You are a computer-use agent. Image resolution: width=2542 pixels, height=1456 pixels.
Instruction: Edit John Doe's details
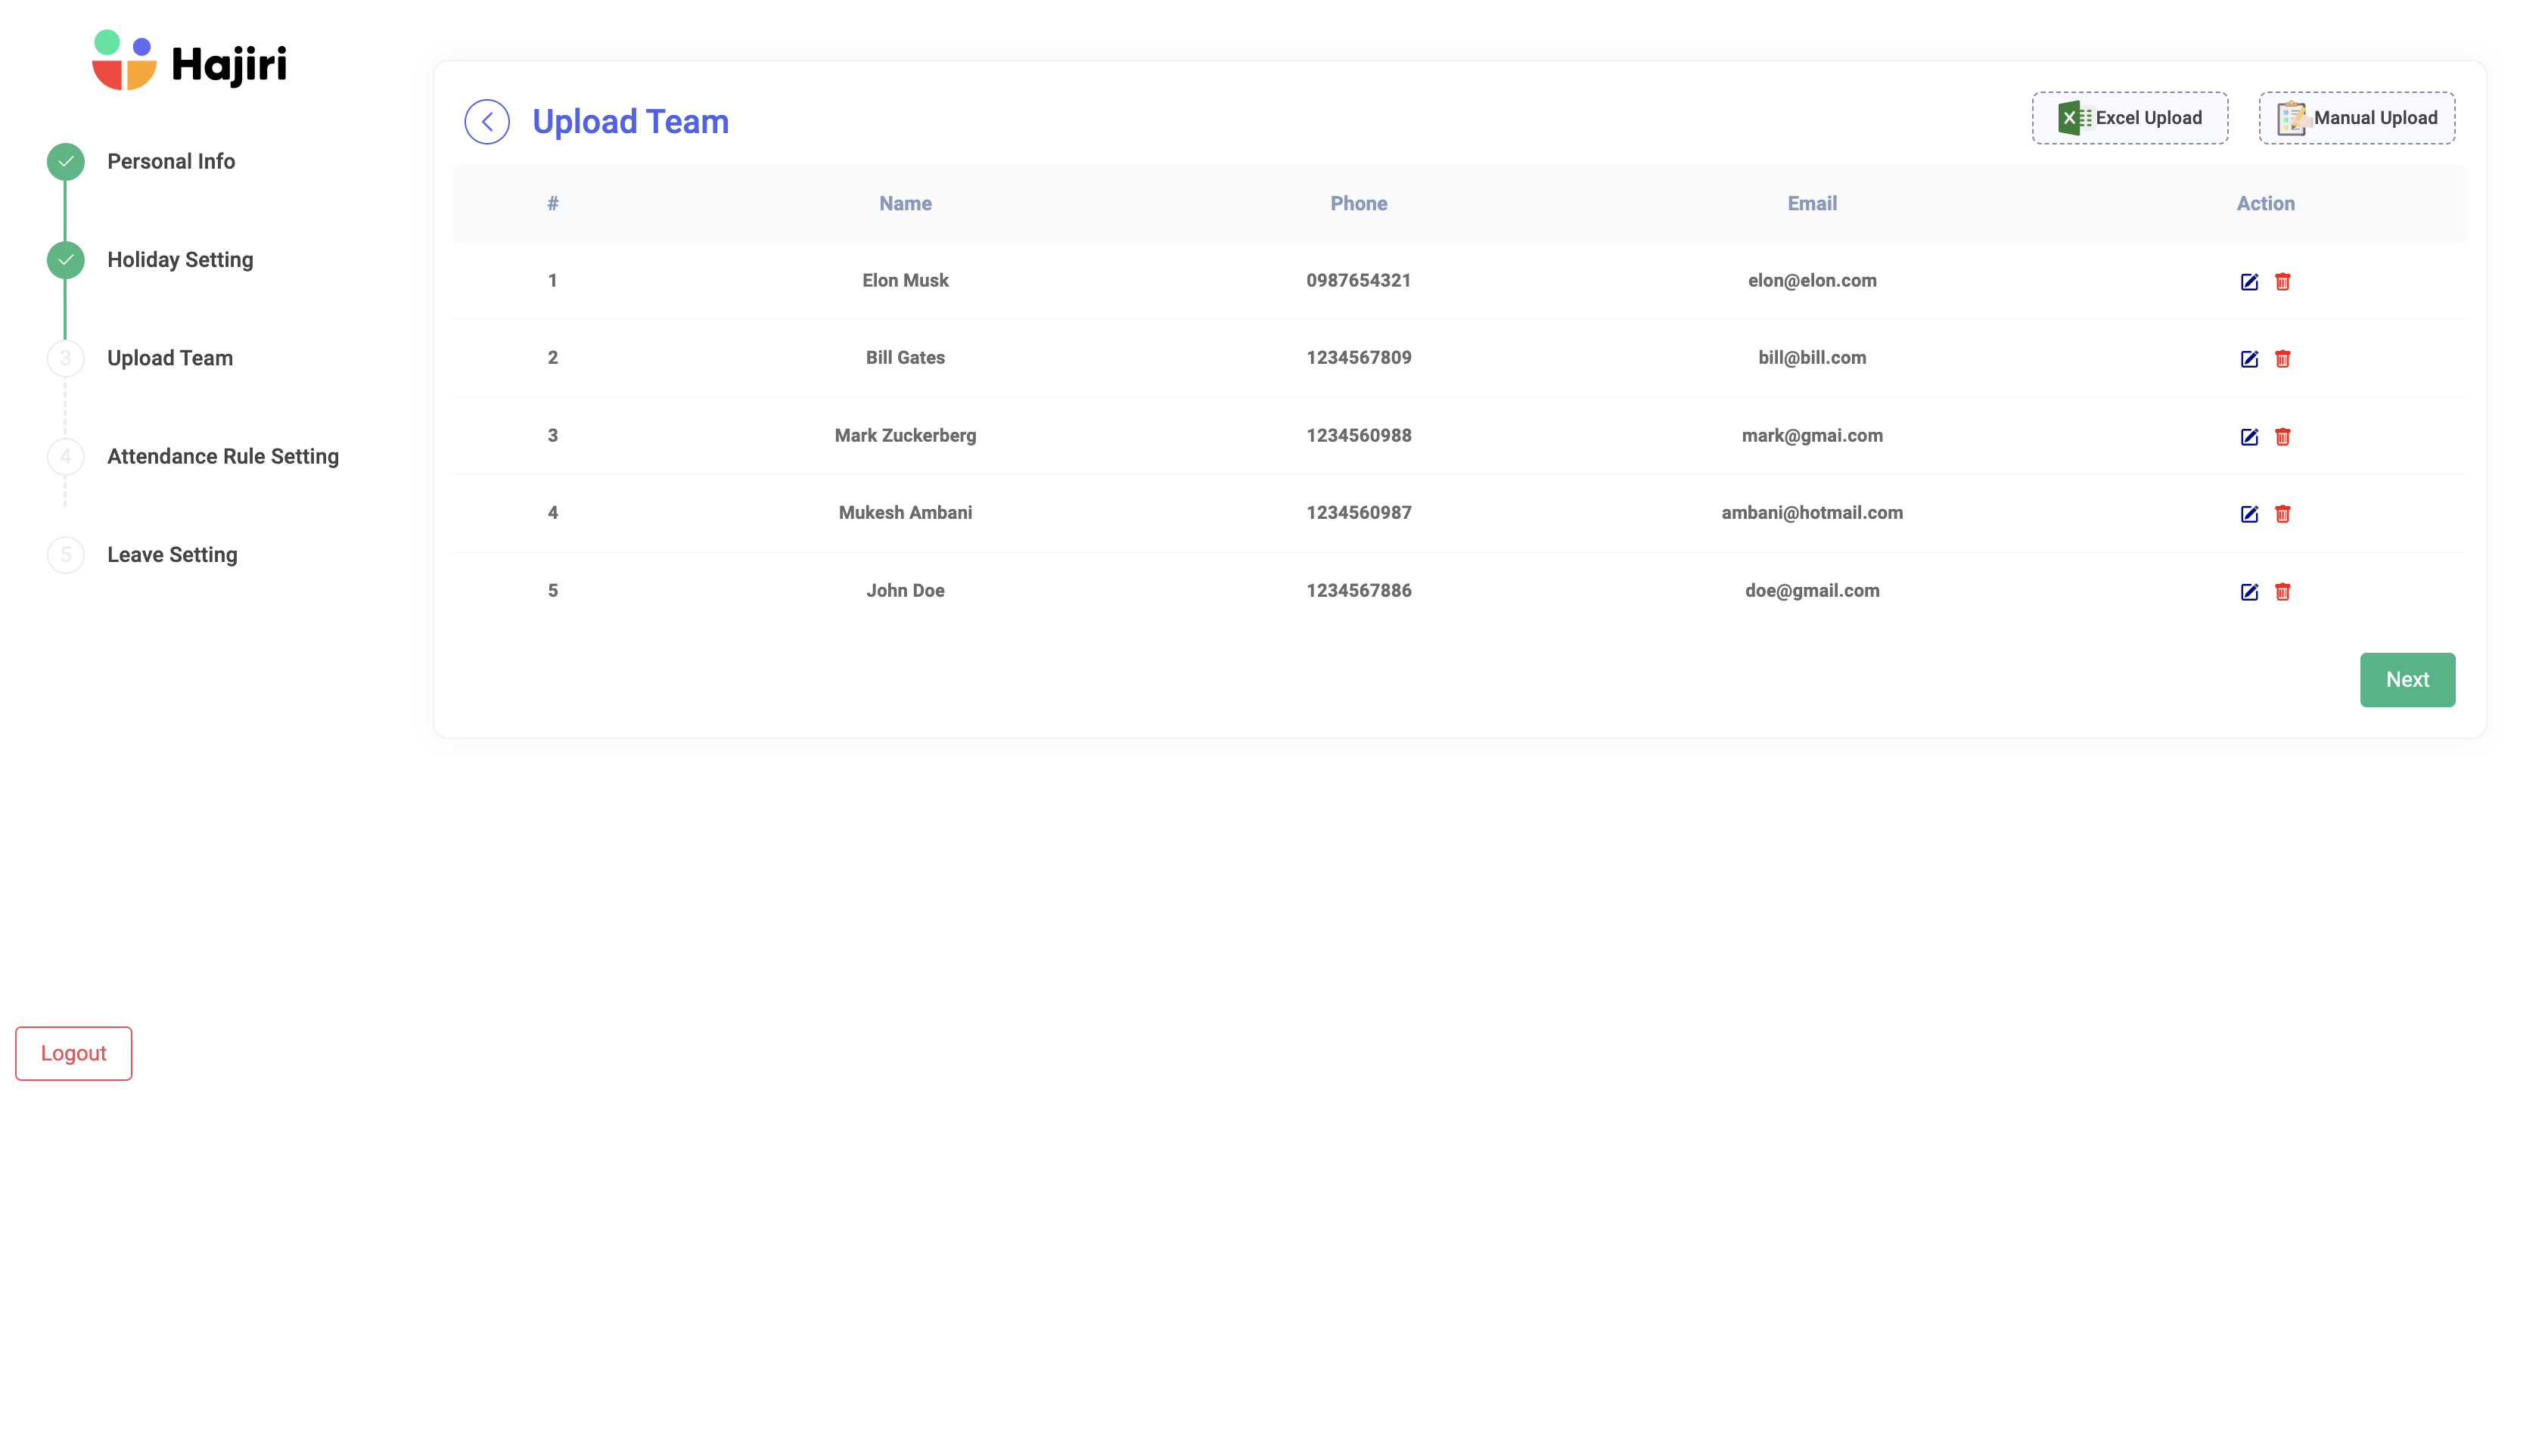(2249, 592)
